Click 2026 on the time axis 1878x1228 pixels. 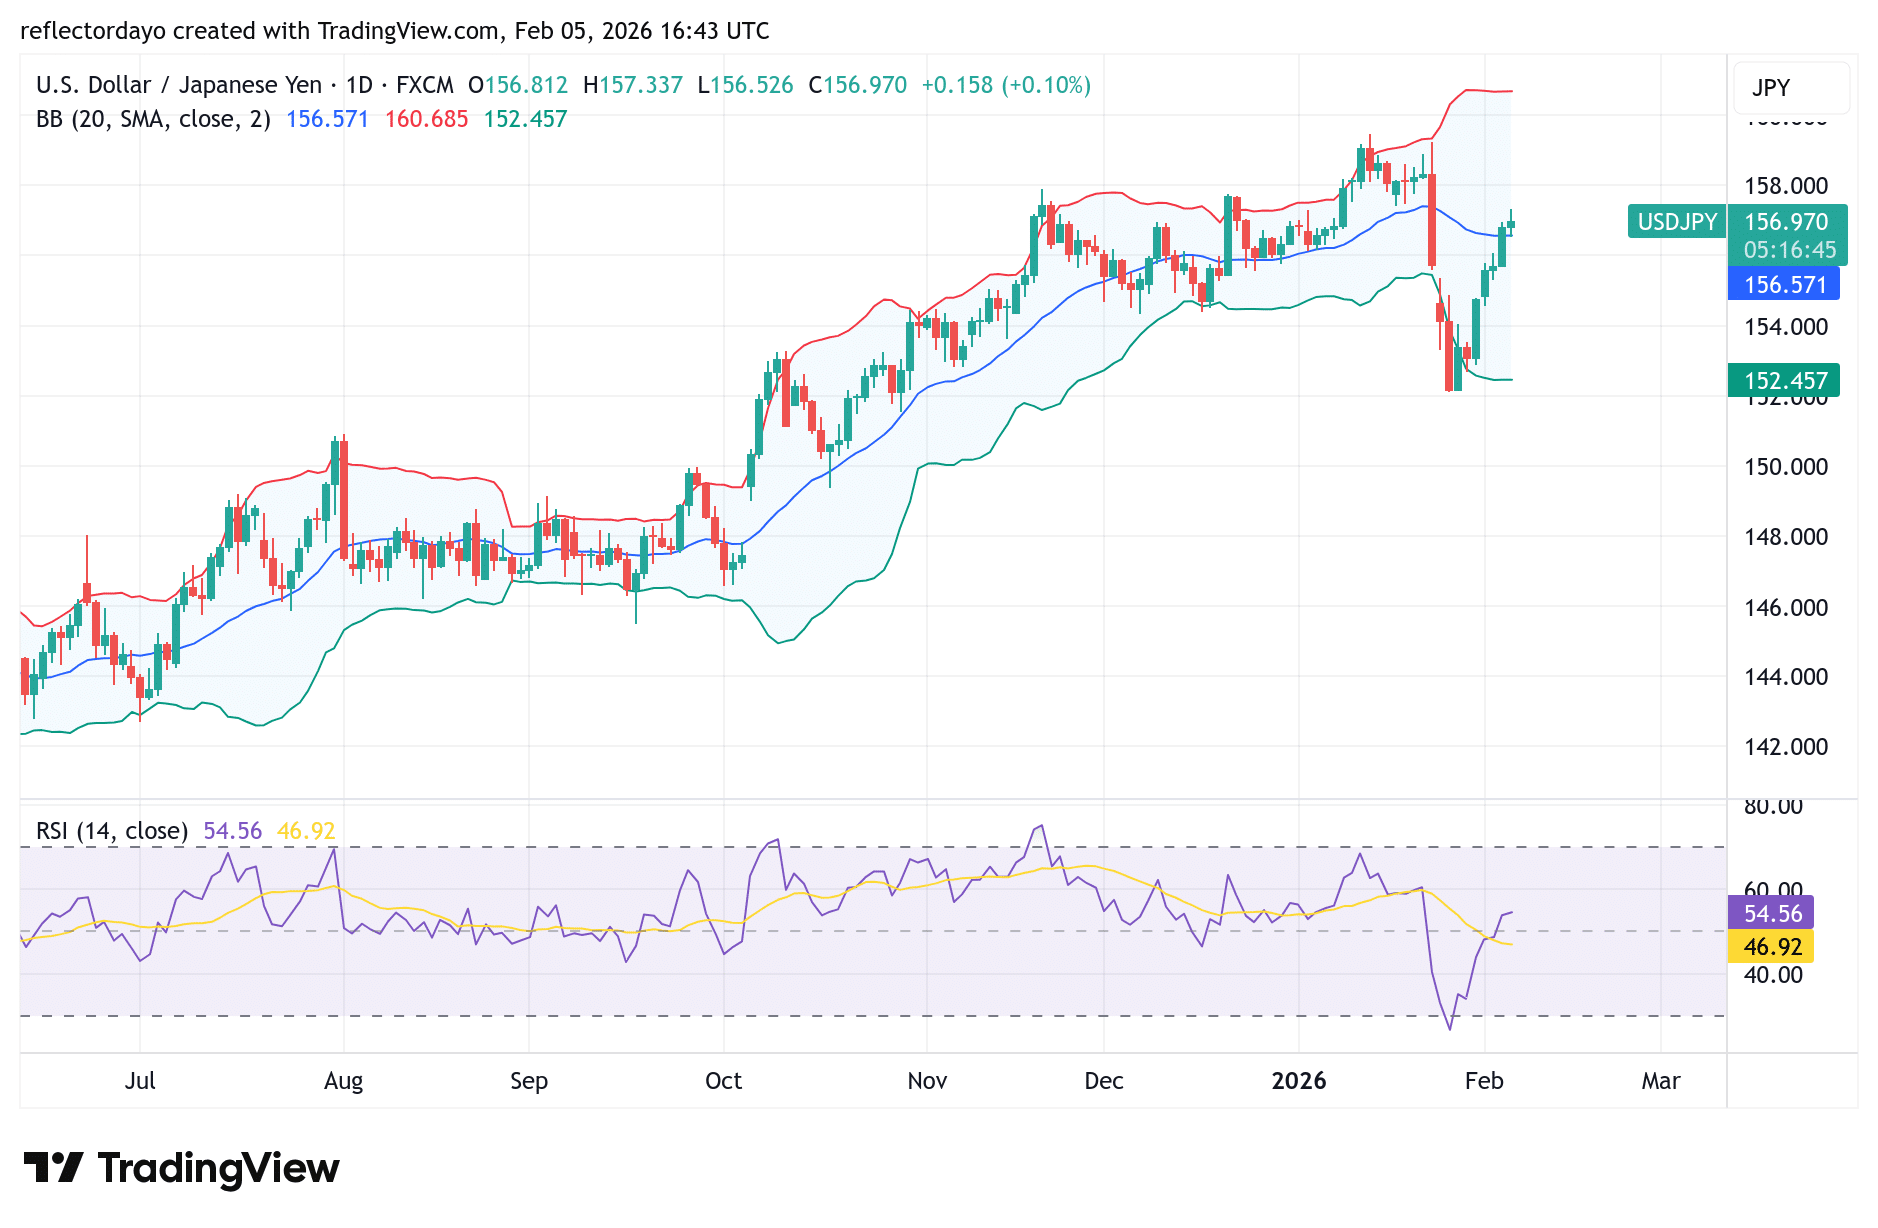pos(1299,1081)
